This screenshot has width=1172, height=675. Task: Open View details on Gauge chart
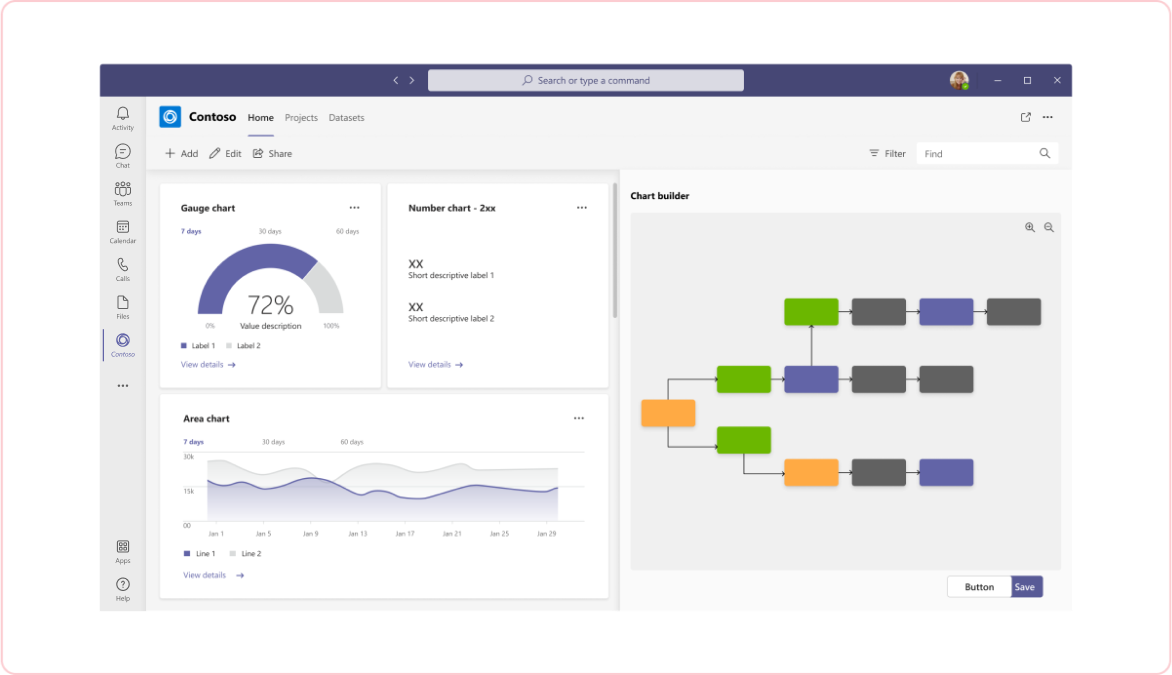click(208, 365)
